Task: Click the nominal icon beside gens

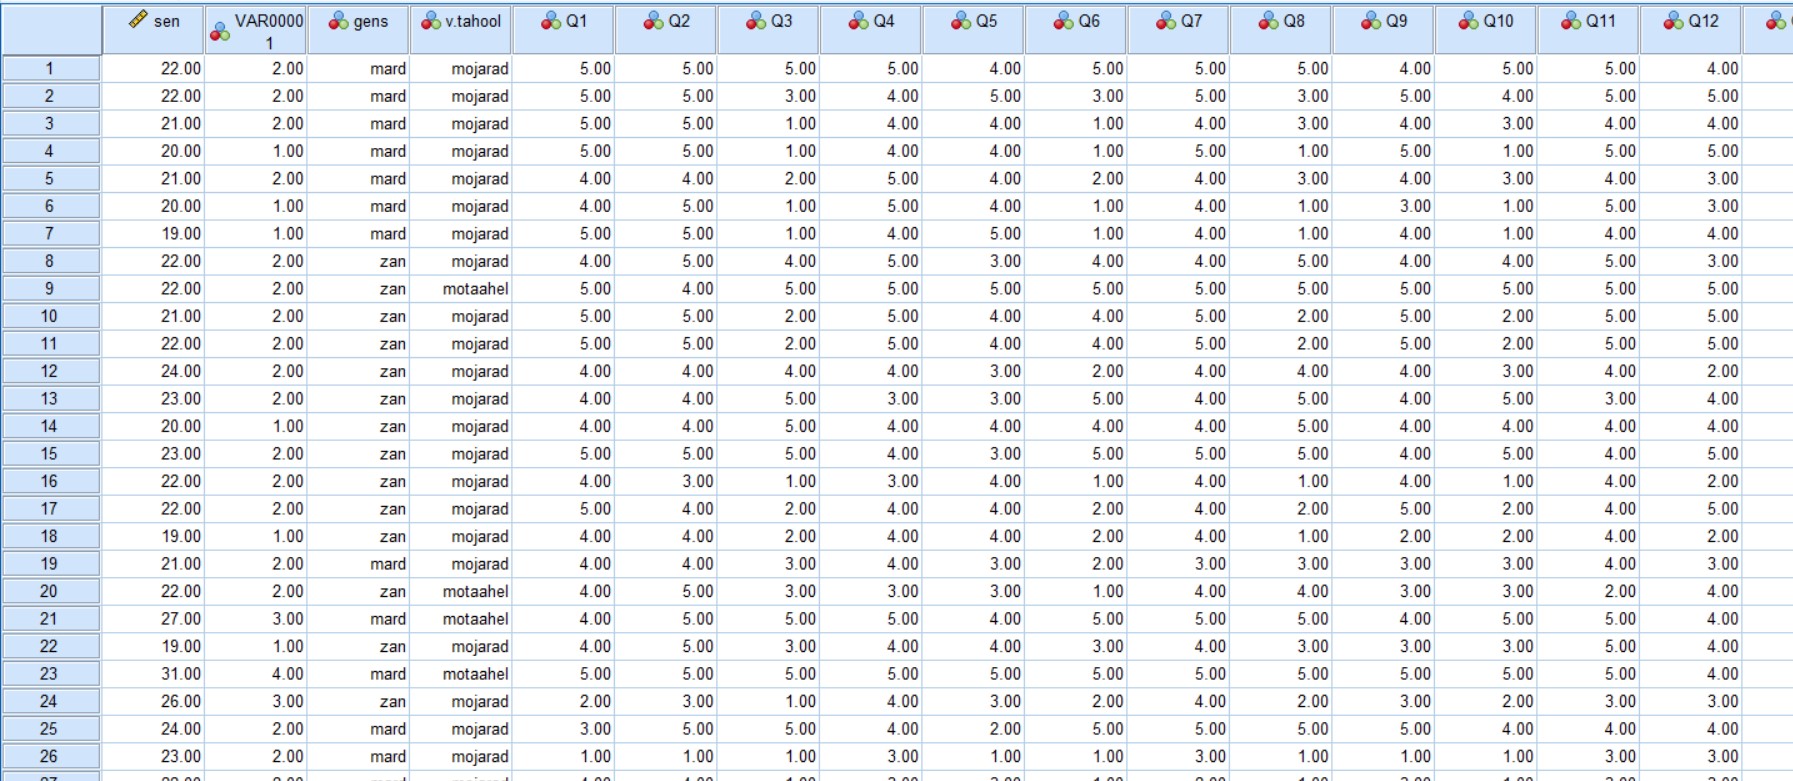Action: 339,20
